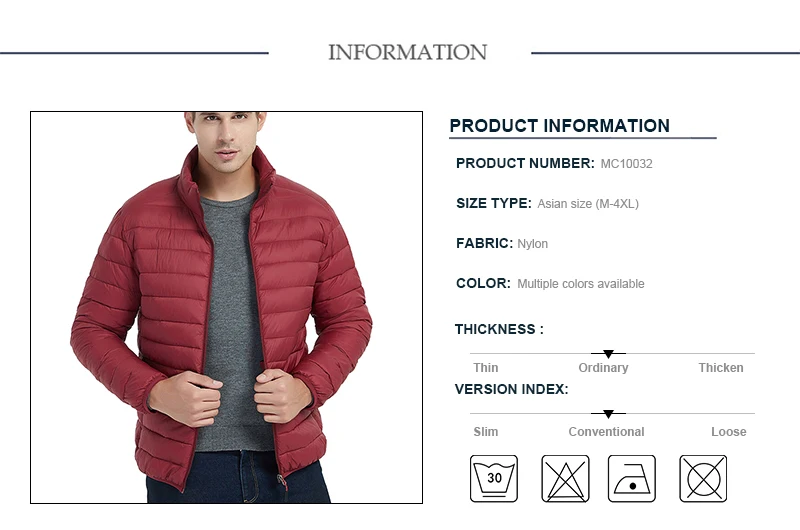Click the PRODUCT INFORMATION heading
The height and width of the screenshot is (530, 800).
tap(559, 125)
